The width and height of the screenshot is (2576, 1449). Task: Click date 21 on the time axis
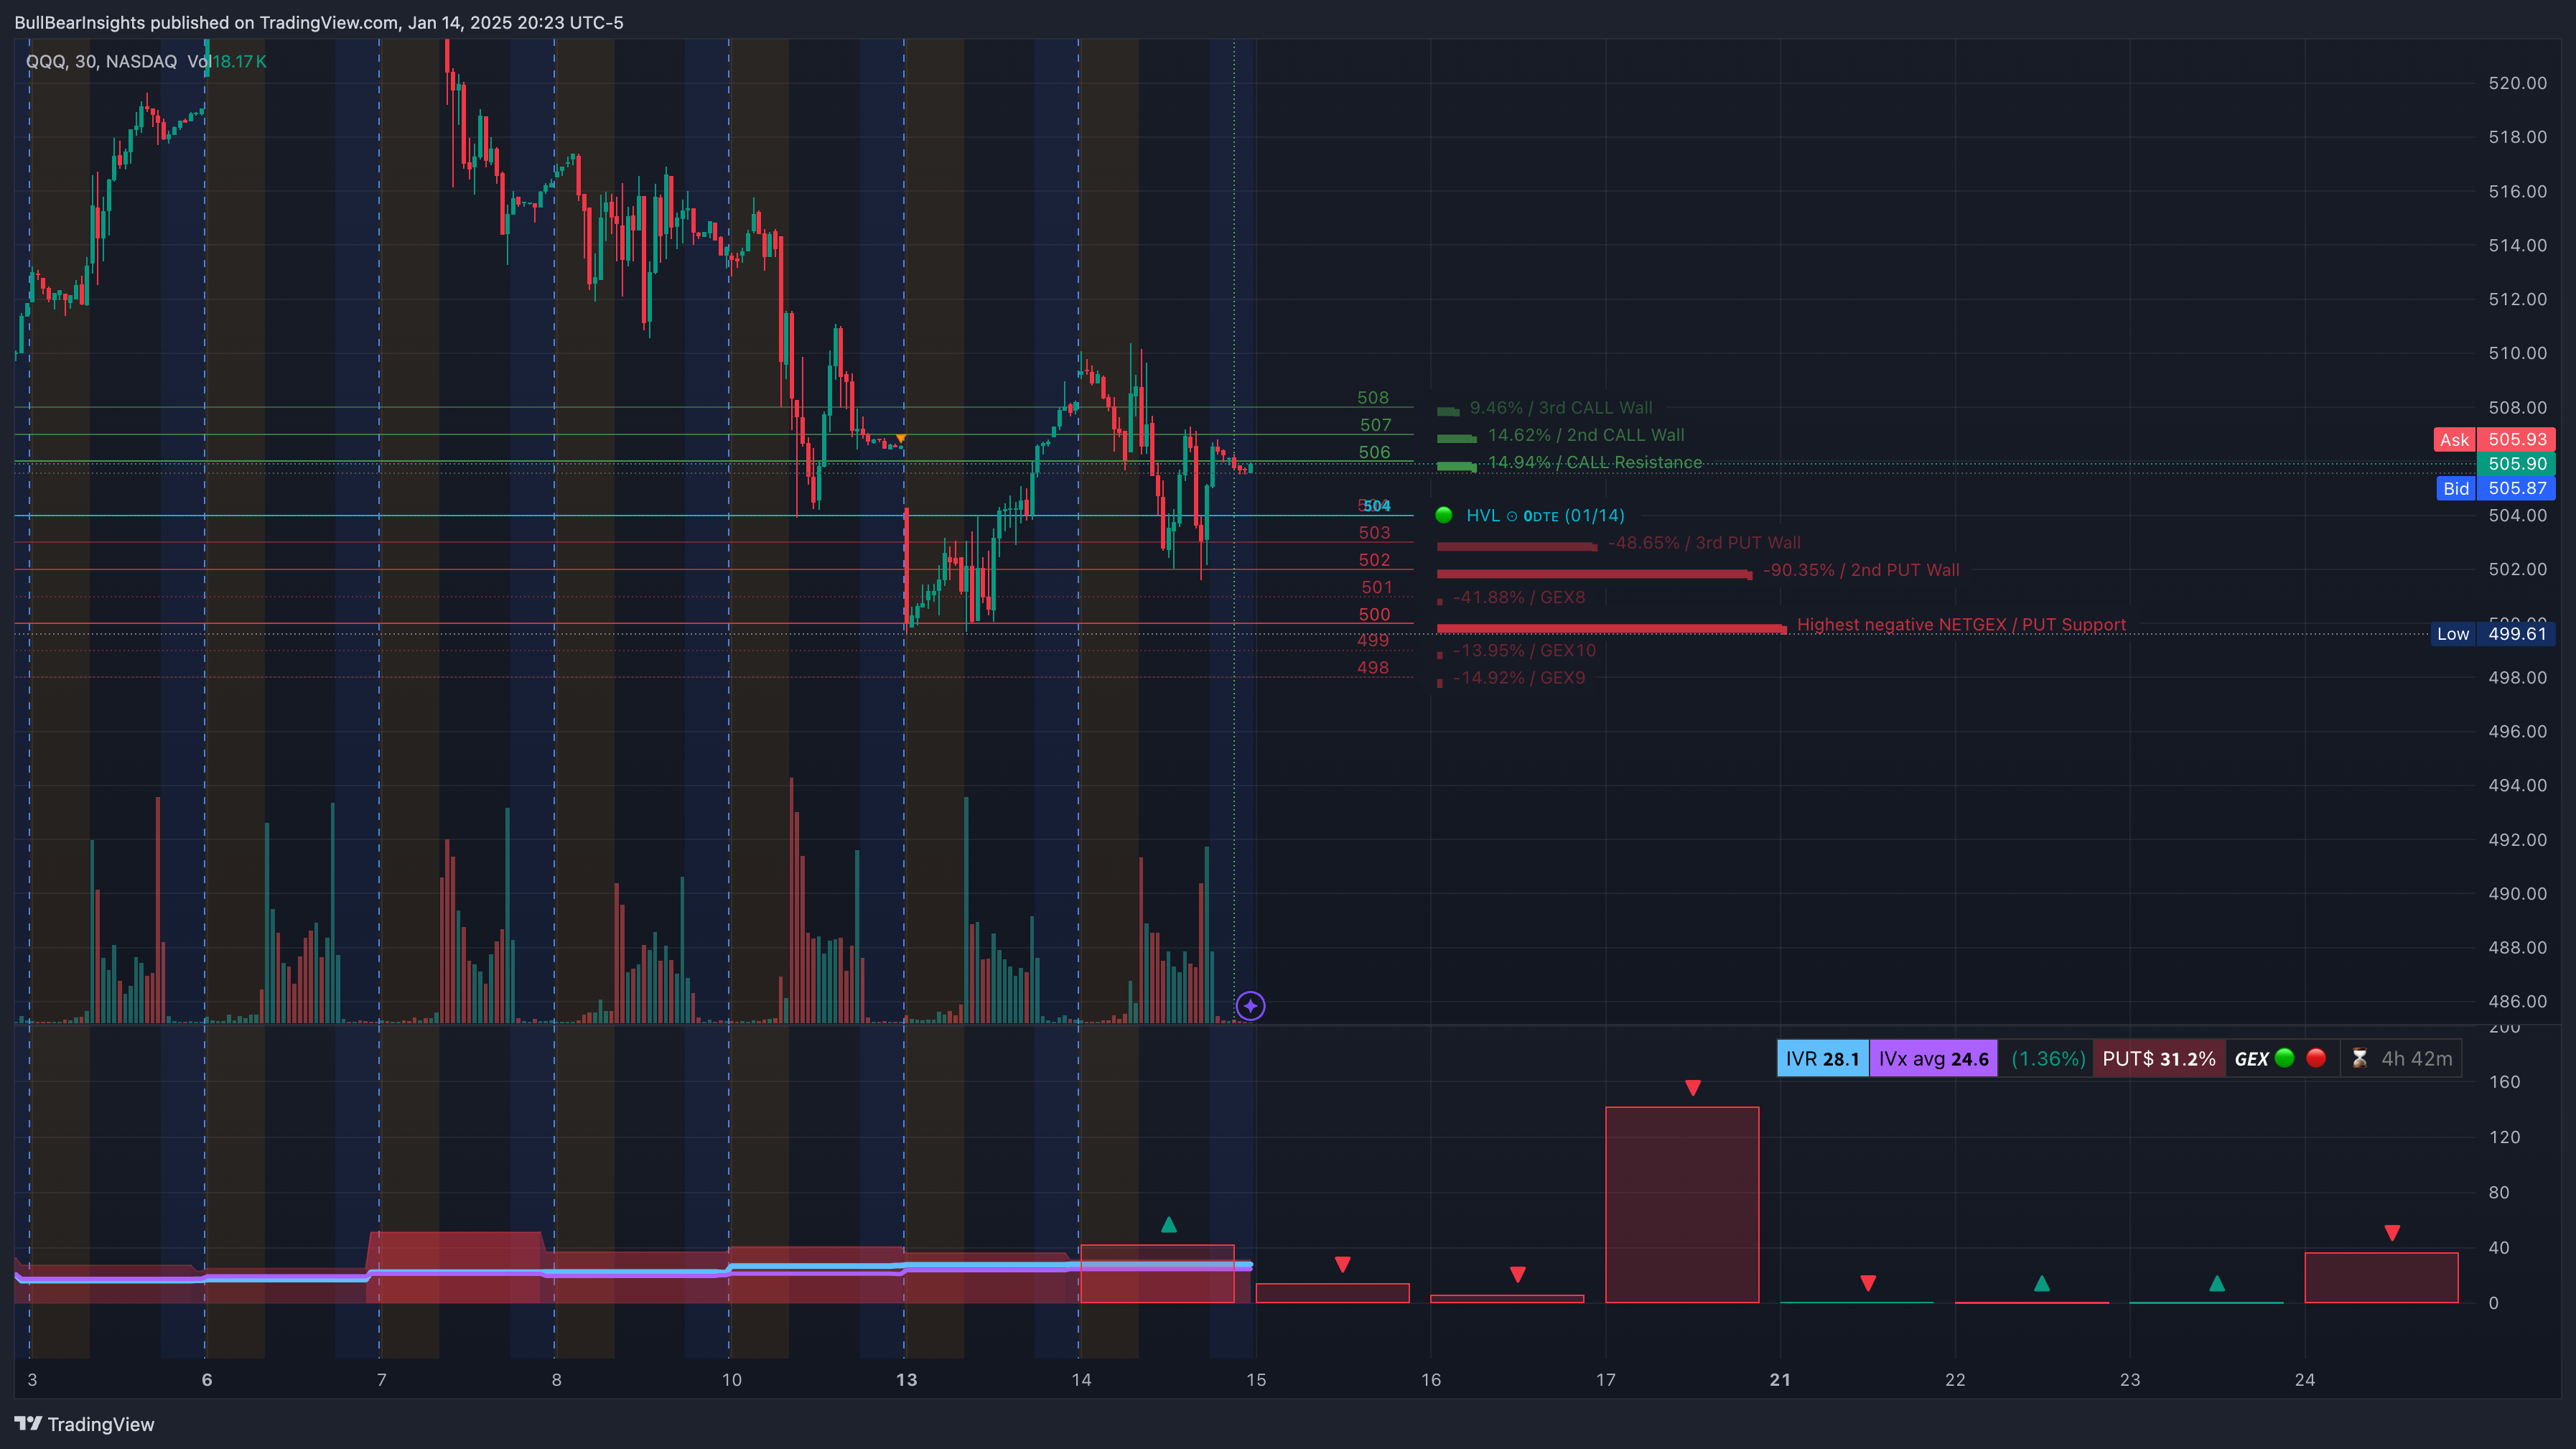point(1780,1380)
